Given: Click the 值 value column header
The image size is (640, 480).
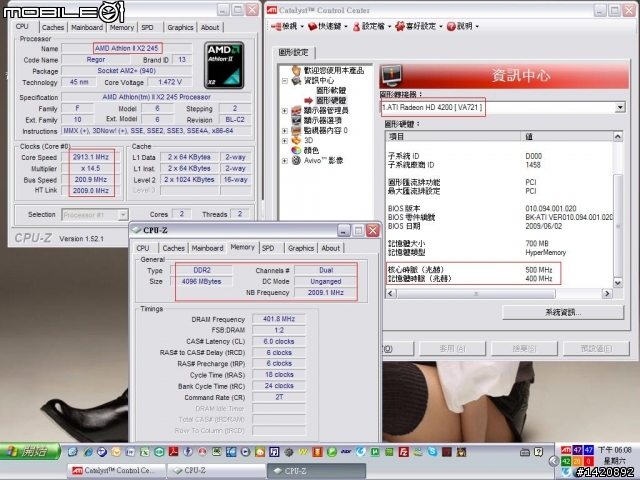Looking at the screenshot, I should [567, 136].
